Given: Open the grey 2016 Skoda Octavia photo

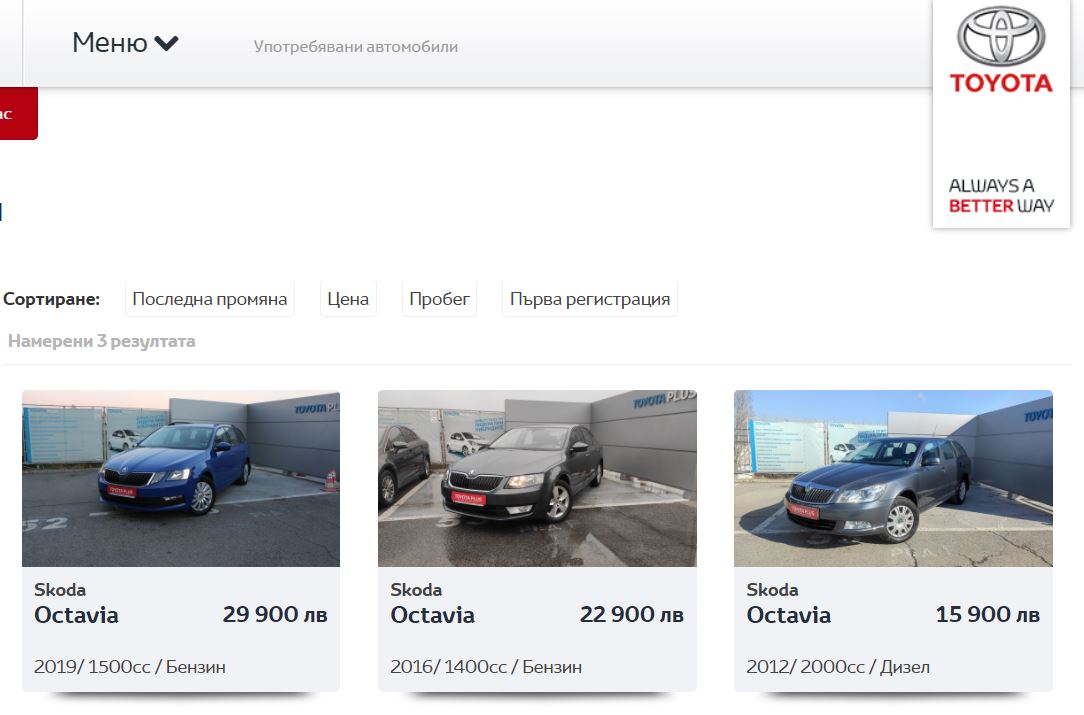Looking at the screenshot, I should click(x=537, y=478).
